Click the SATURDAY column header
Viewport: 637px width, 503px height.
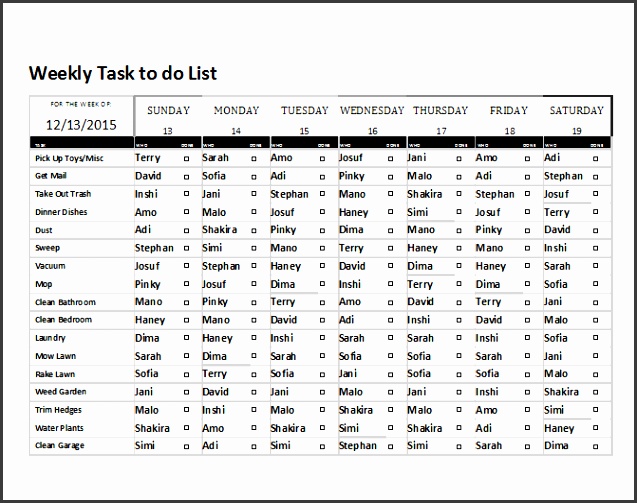pos(577,111)
